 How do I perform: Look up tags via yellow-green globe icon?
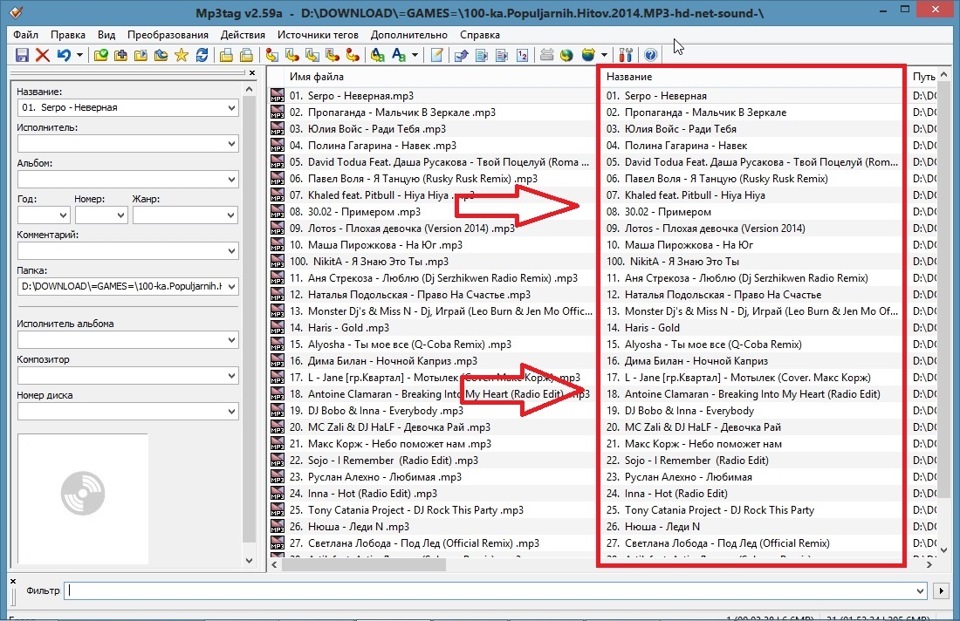tap(567, 55)
